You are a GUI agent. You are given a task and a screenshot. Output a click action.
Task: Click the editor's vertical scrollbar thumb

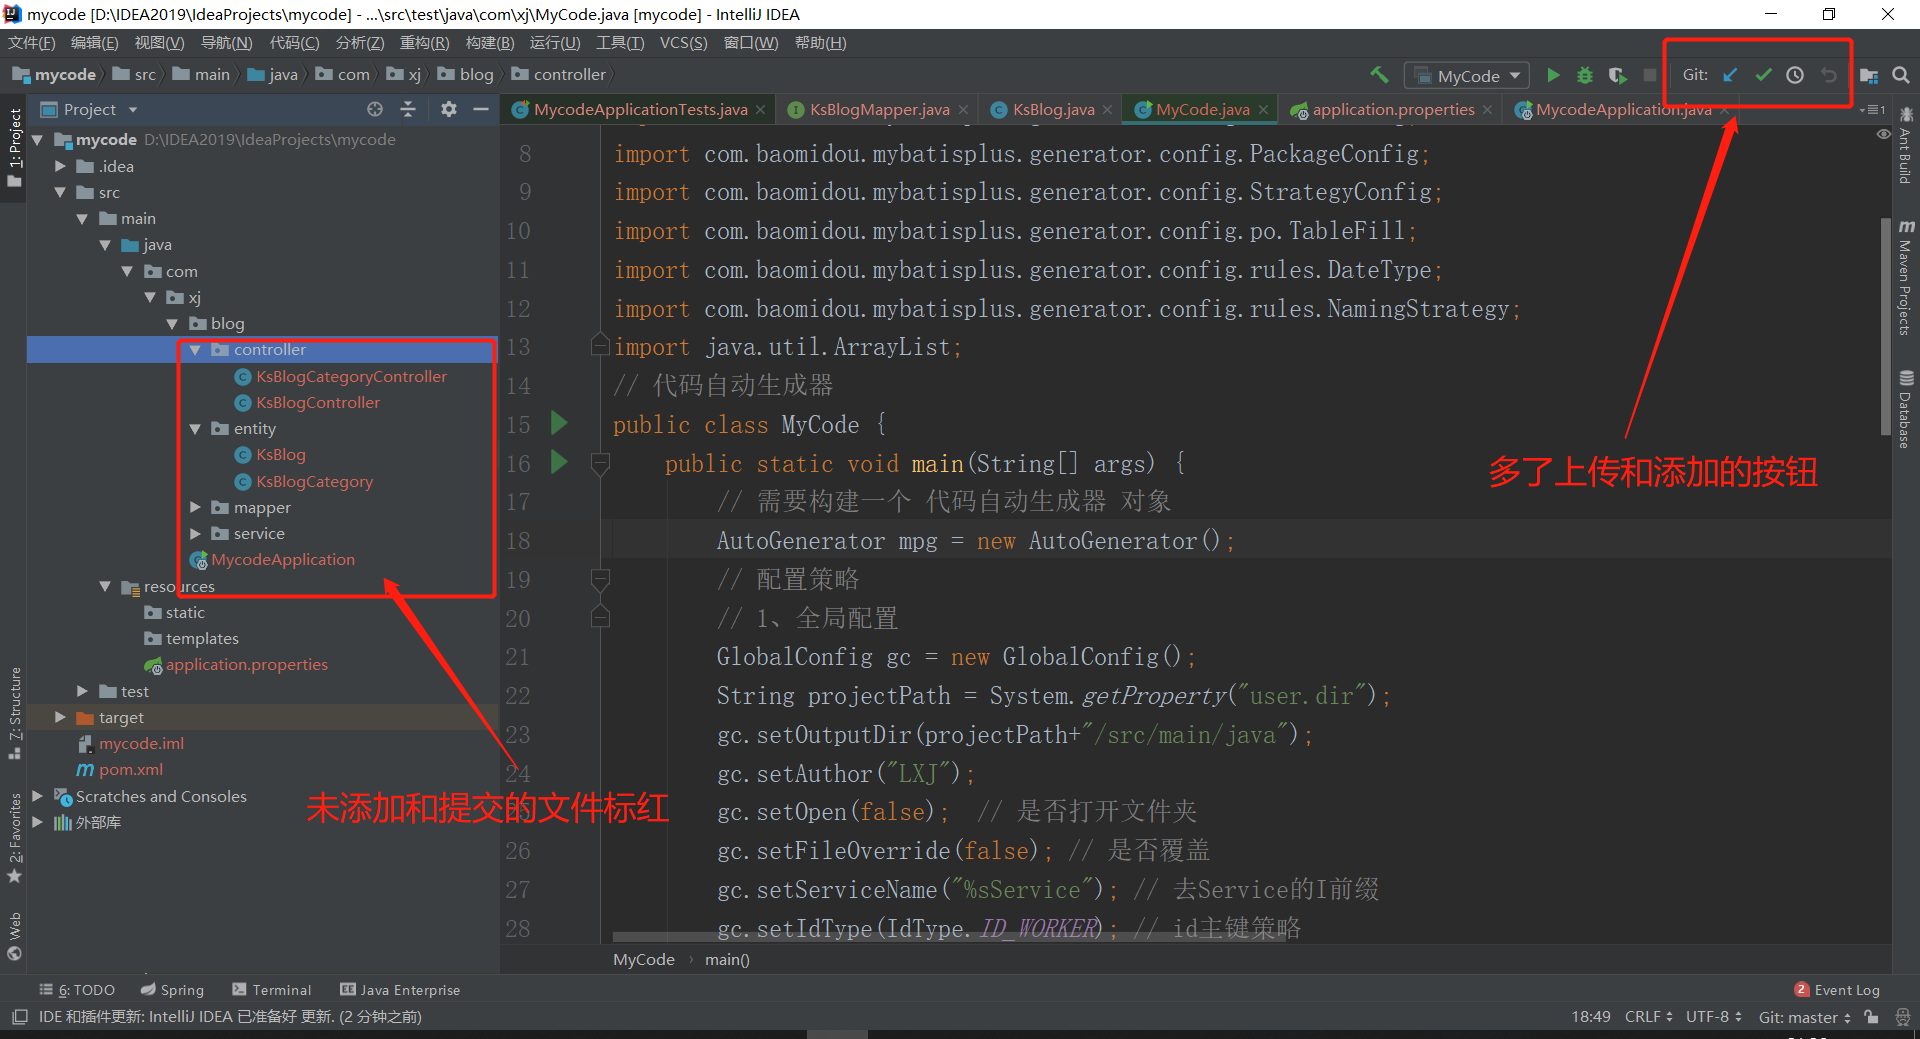(1885, 325)
